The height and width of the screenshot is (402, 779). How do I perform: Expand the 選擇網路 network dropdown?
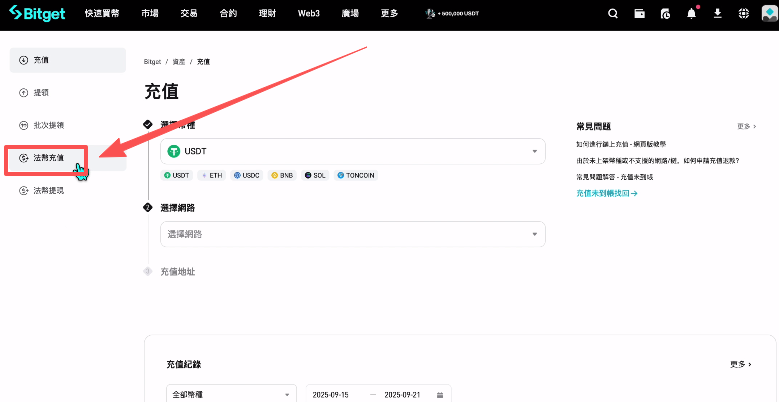pyautogui.click(x=352, y=234)
